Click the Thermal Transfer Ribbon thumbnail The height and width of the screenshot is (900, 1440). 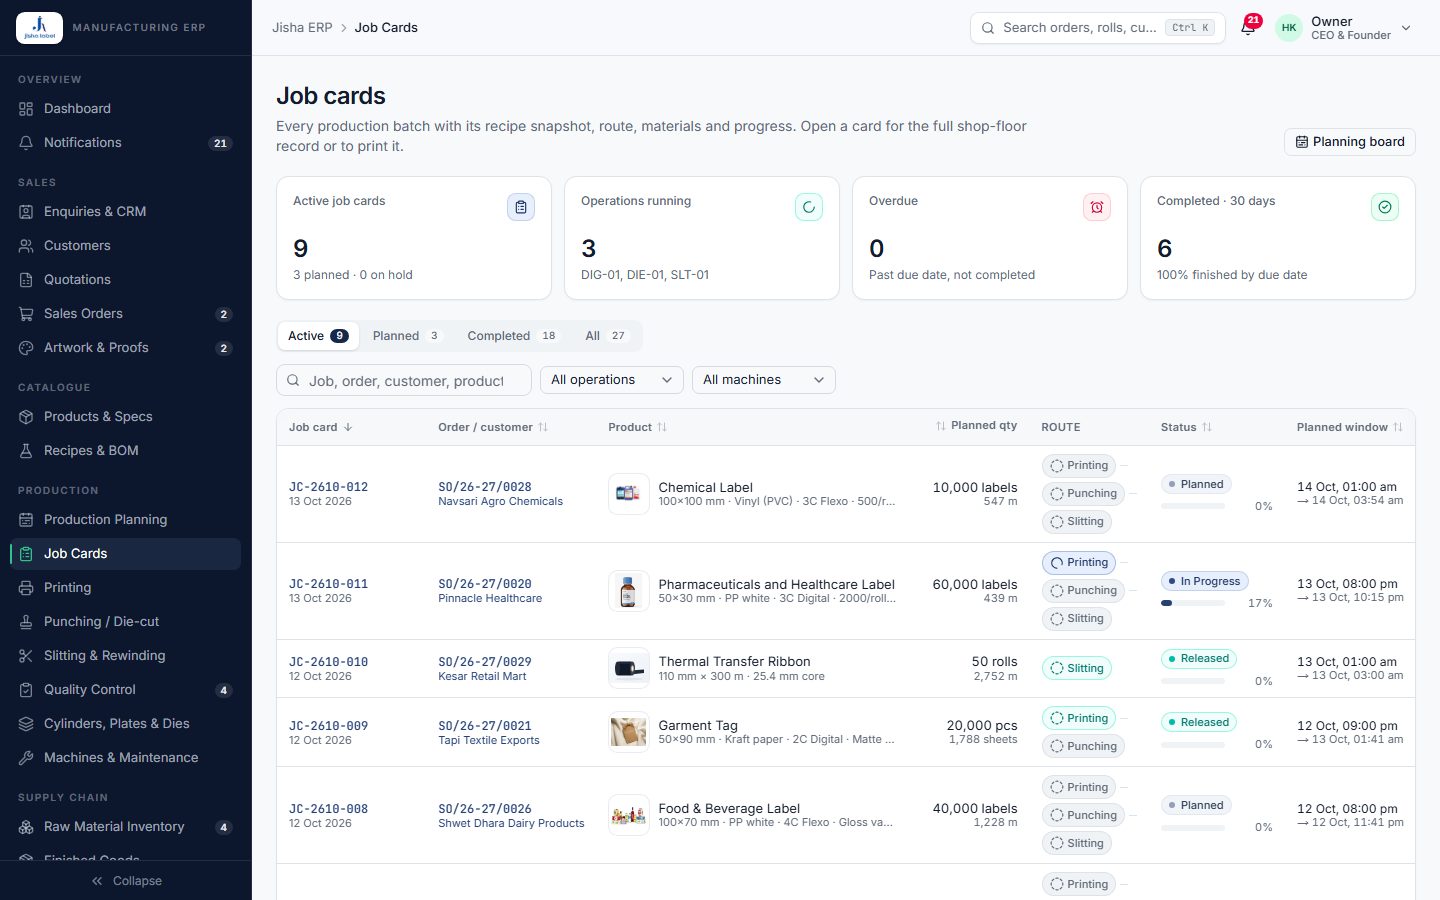point(629,669)
